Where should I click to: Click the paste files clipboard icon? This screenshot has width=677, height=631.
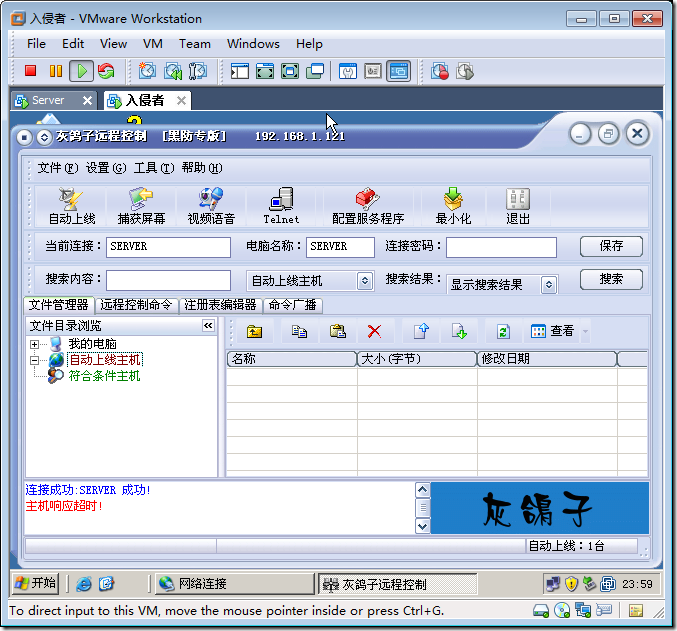click(x=338, y=332)
